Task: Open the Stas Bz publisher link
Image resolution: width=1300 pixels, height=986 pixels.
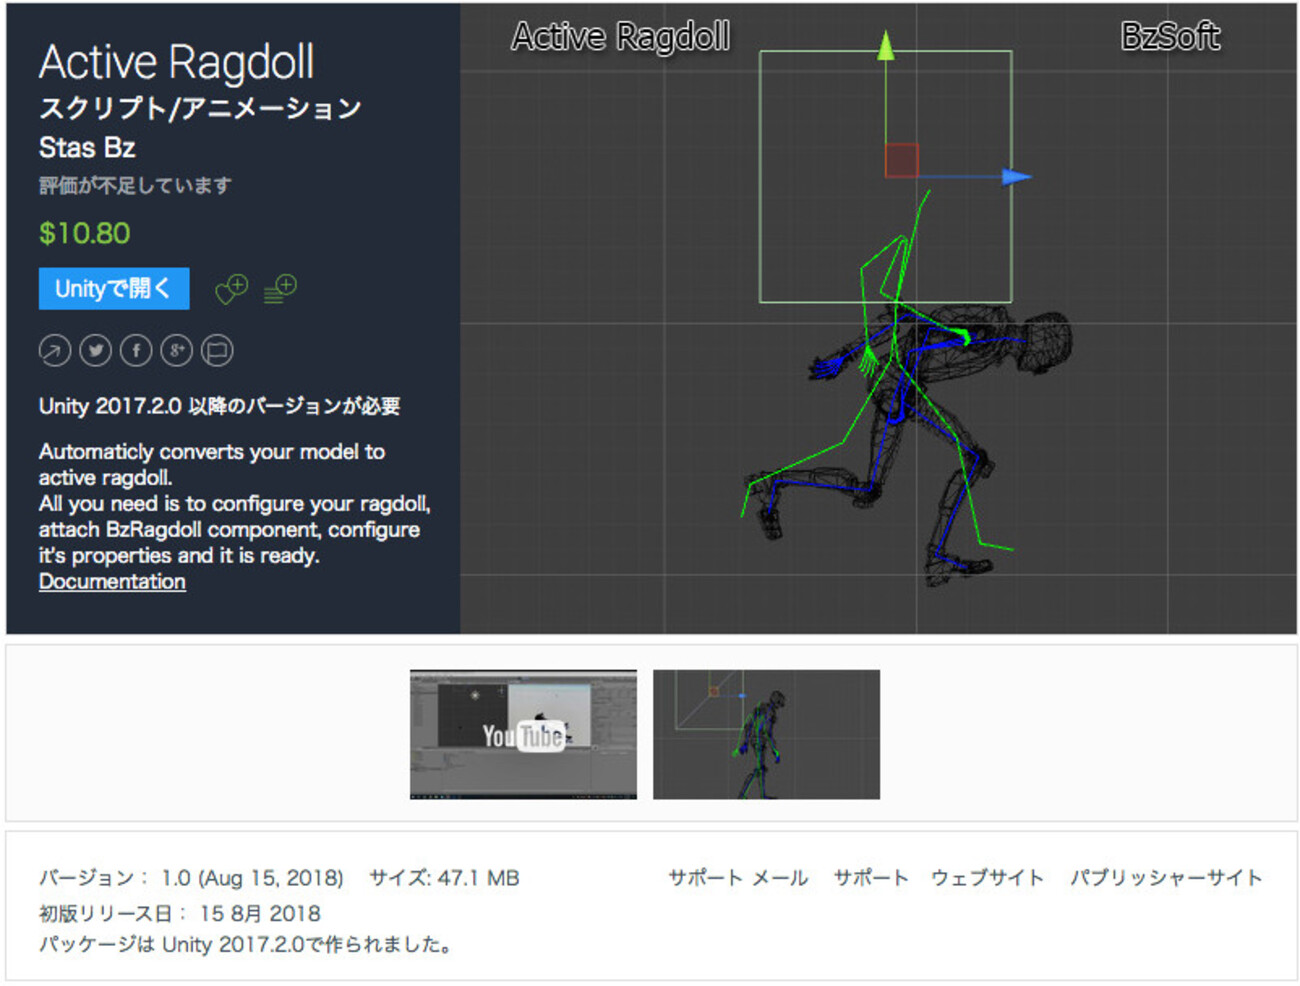Action: pos(87,148)
